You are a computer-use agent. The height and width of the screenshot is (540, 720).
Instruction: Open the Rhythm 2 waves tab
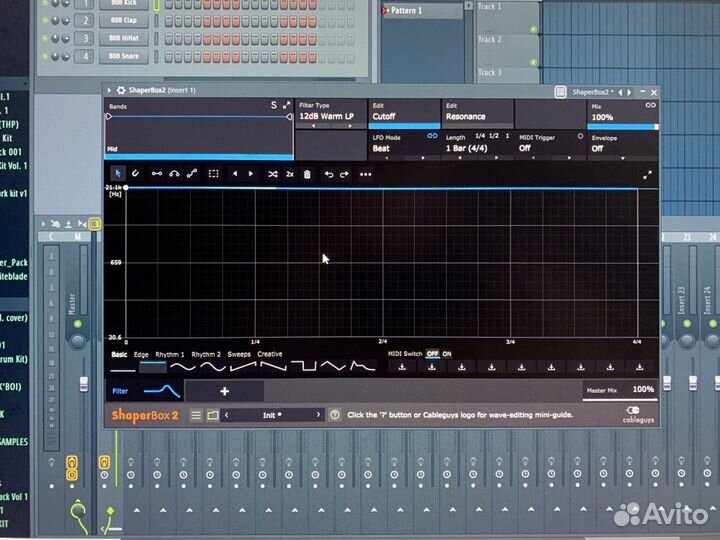click(206, 354)
